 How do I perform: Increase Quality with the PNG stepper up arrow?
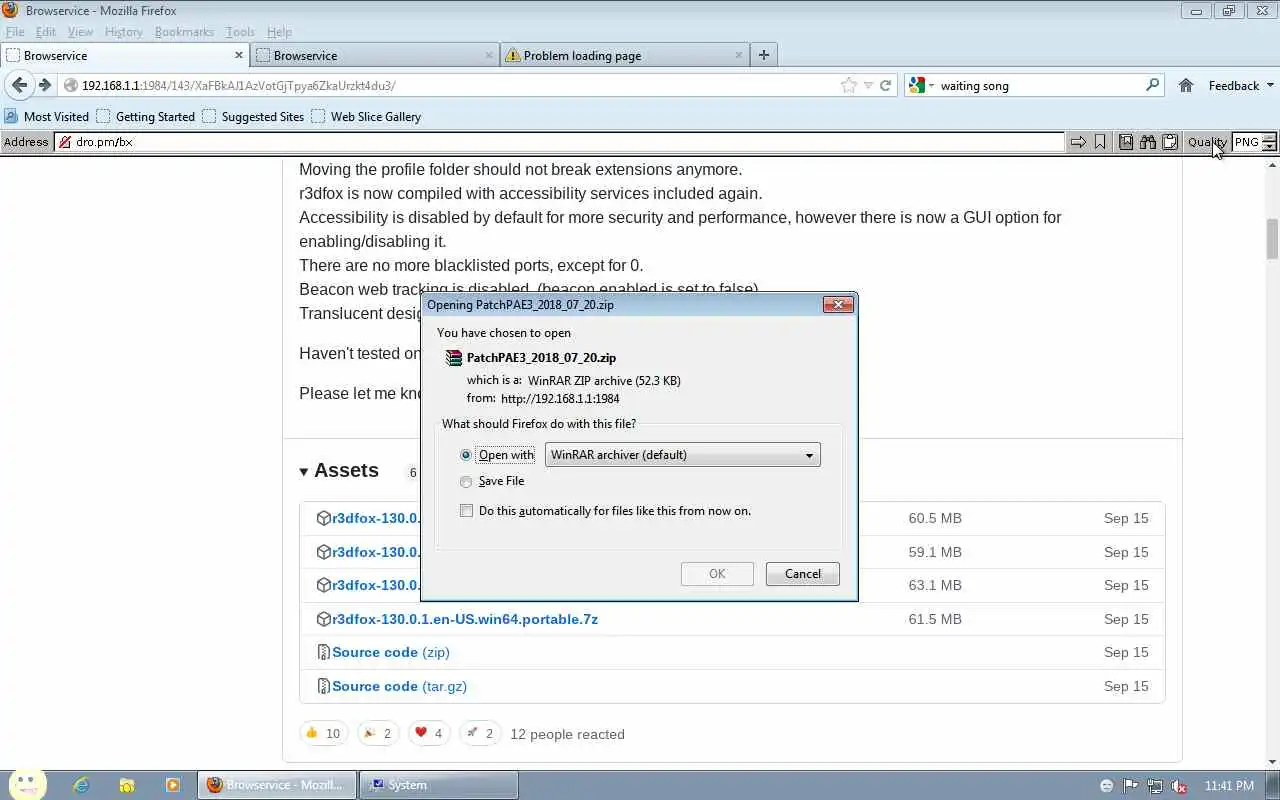[x=1270, y=138]
